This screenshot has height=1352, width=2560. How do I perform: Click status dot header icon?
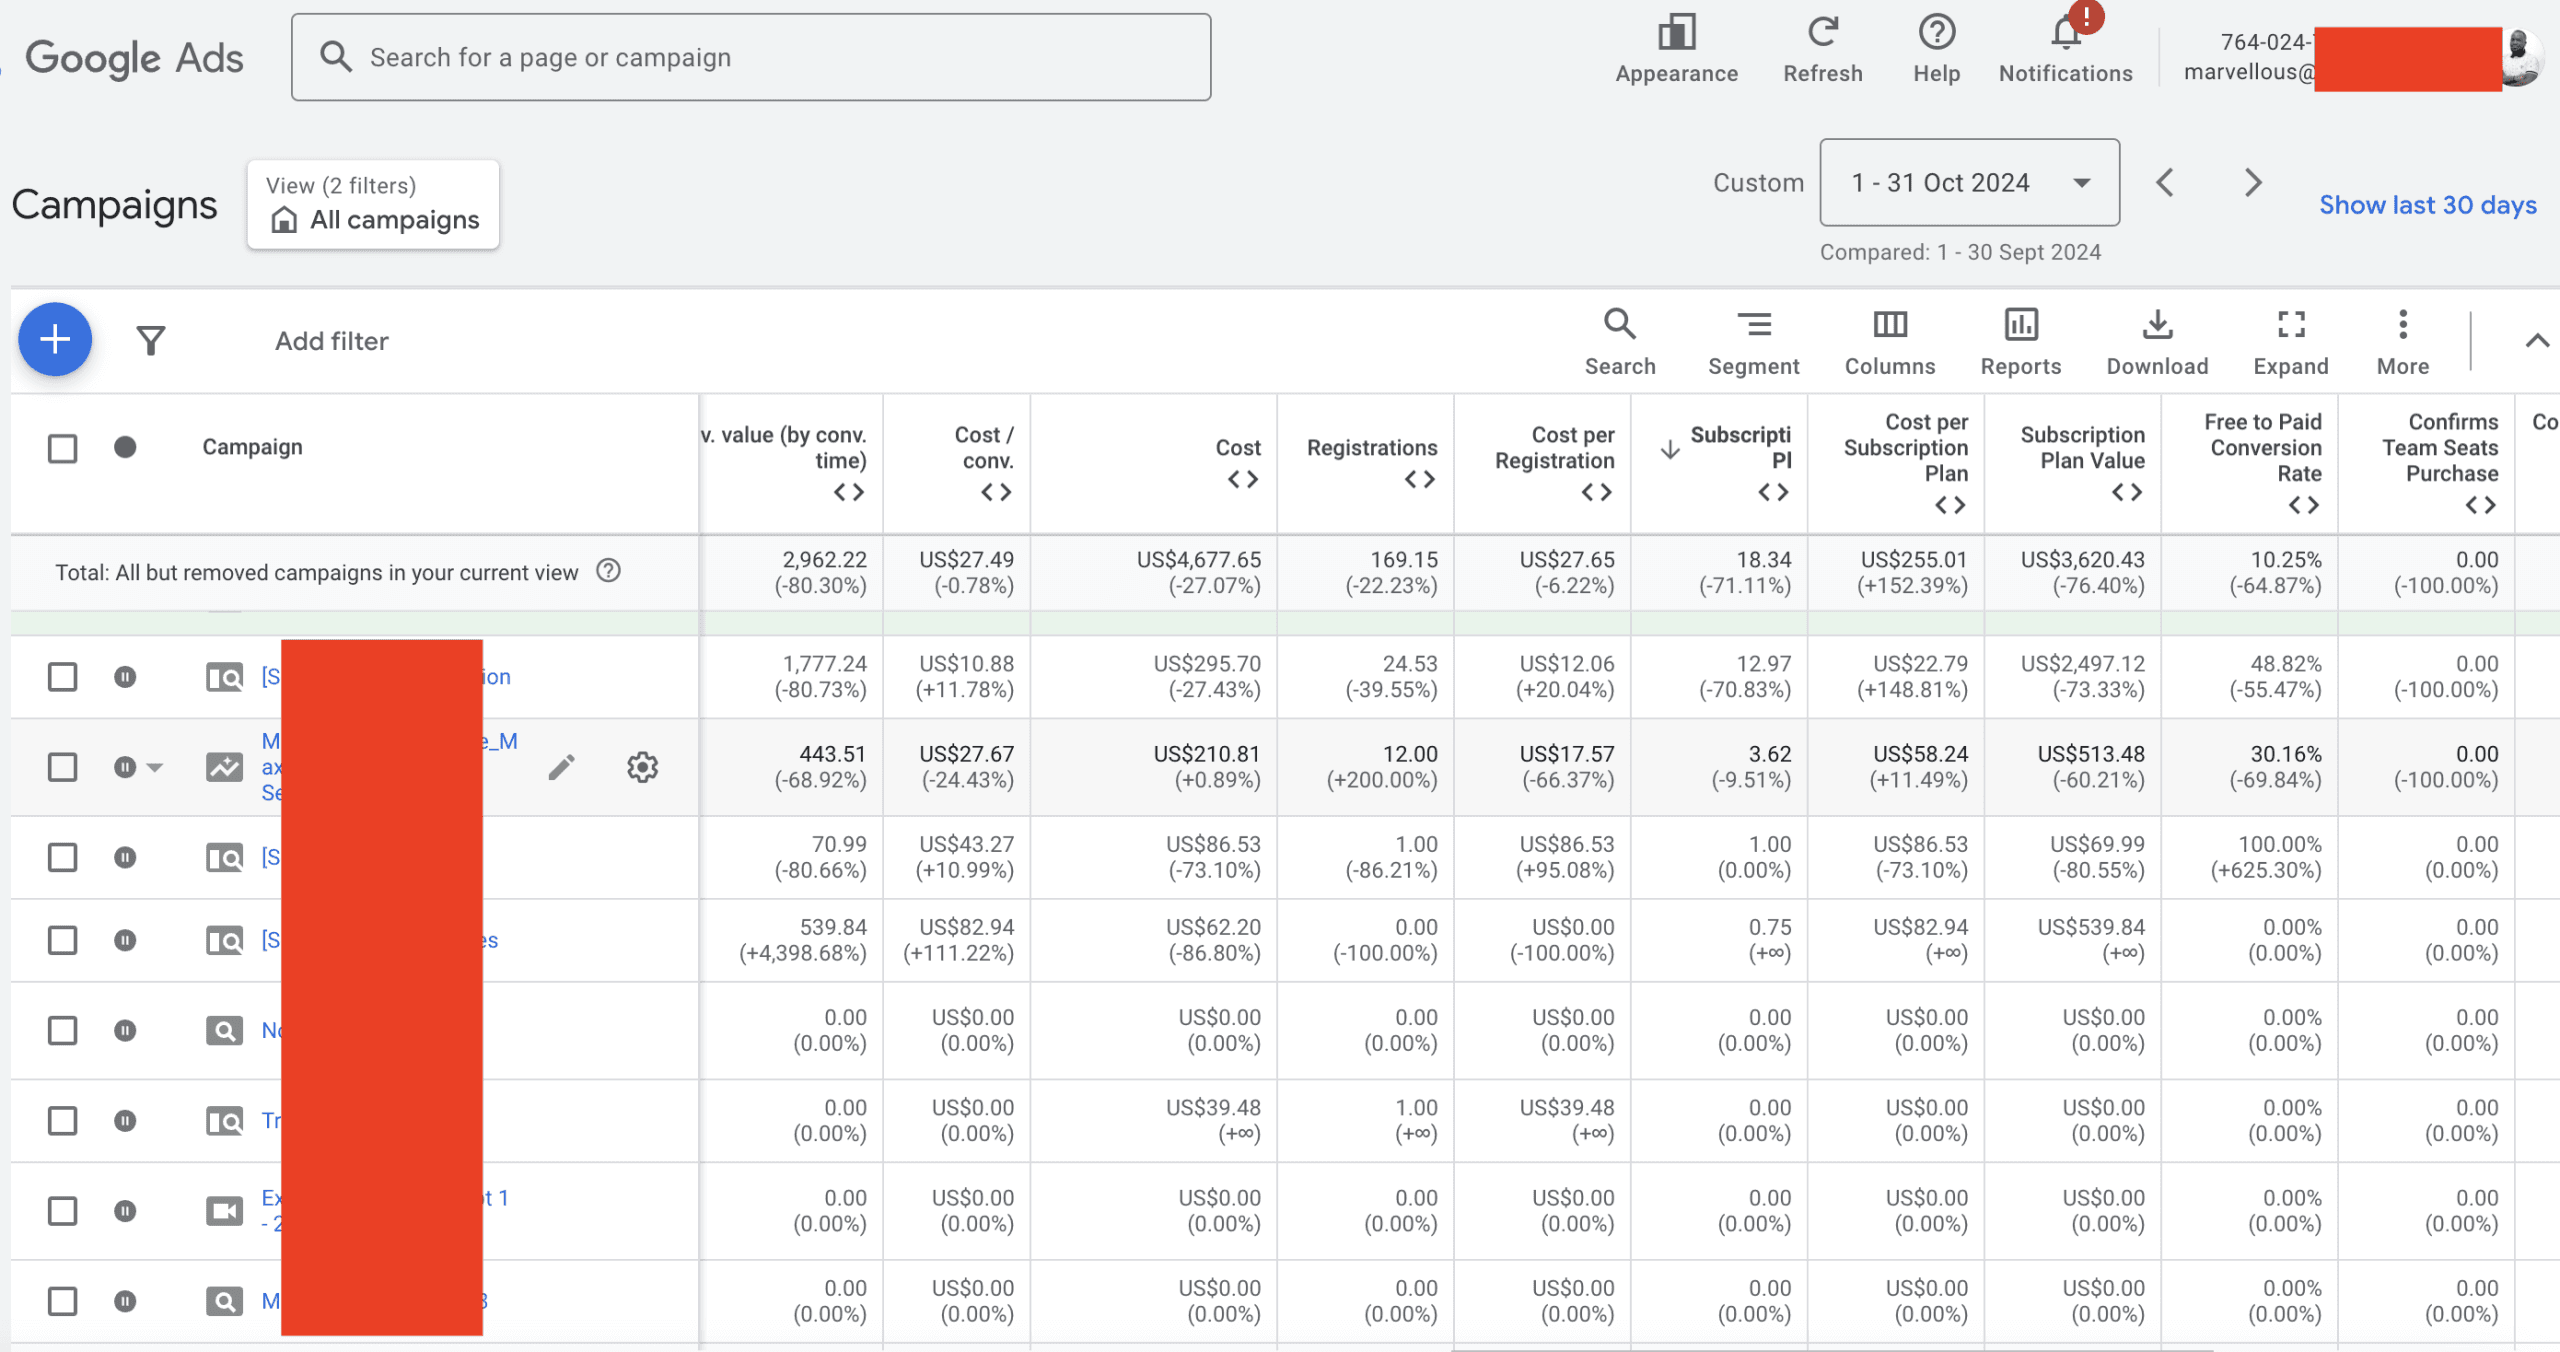coord(125,447)
